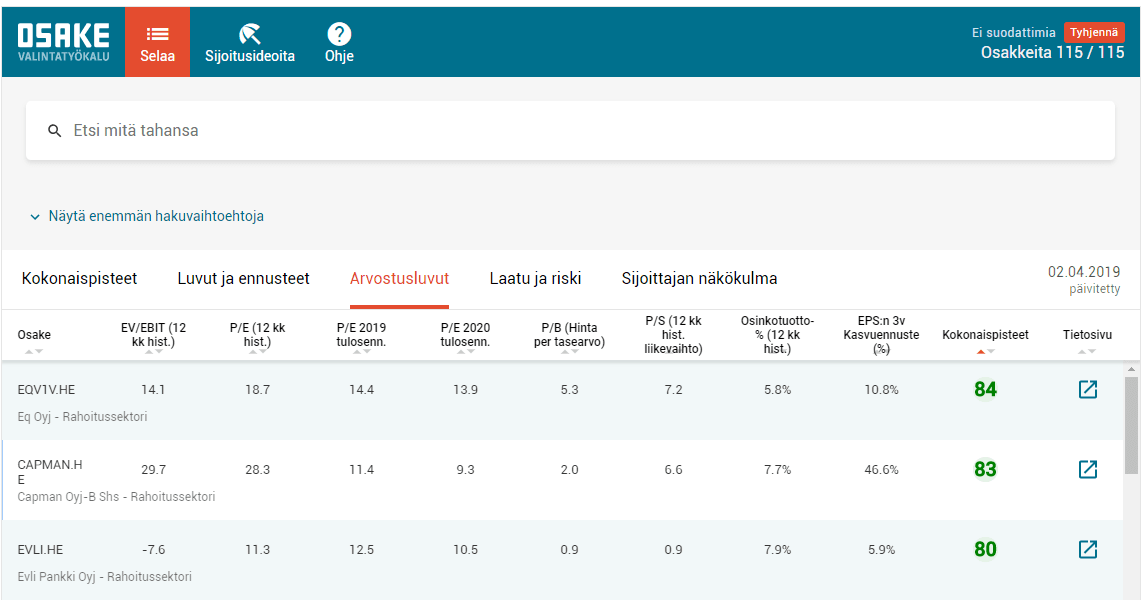The image size is (1144, 600).
Task: Select the Arvostusluvut tab
Action: click(x=399, y=278)
